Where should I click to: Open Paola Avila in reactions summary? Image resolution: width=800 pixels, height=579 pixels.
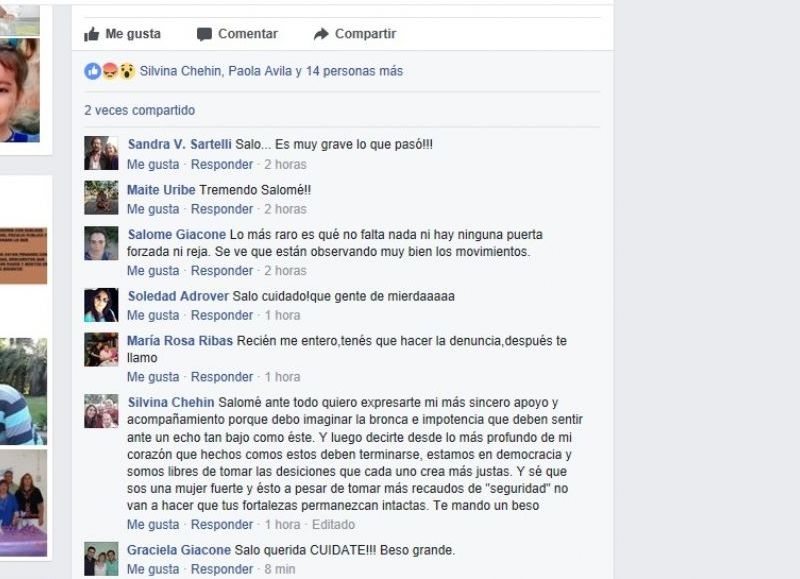pos(260,71)
